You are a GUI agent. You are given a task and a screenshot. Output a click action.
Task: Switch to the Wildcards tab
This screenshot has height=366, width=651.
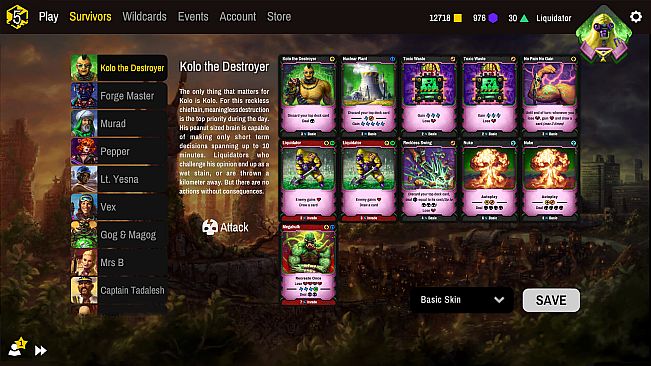point(144,17)
